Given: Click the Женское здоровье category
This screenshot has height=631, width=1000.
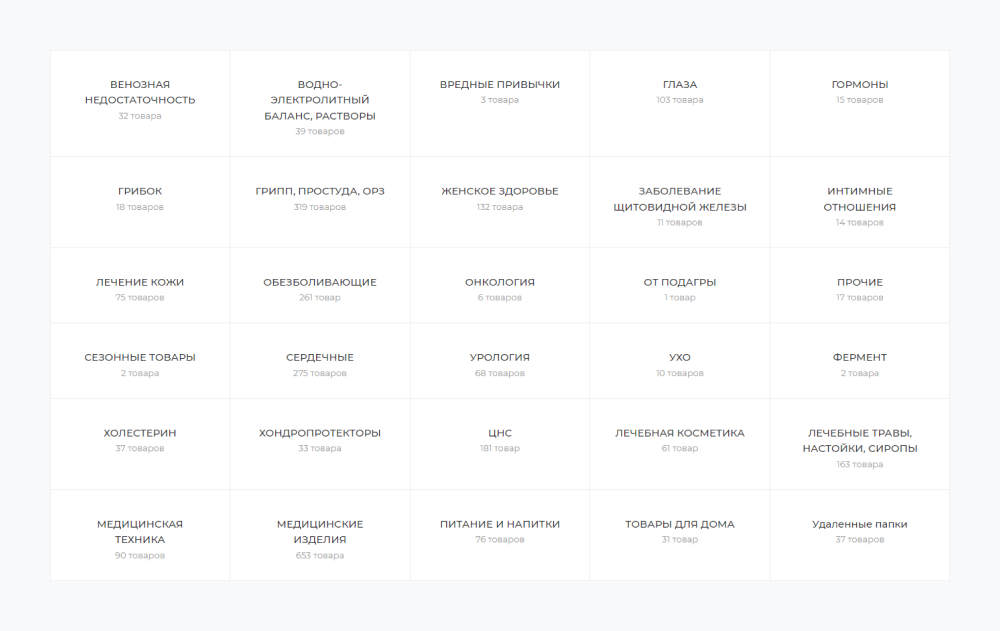Looking at the screenshot, I should [500, 191].
